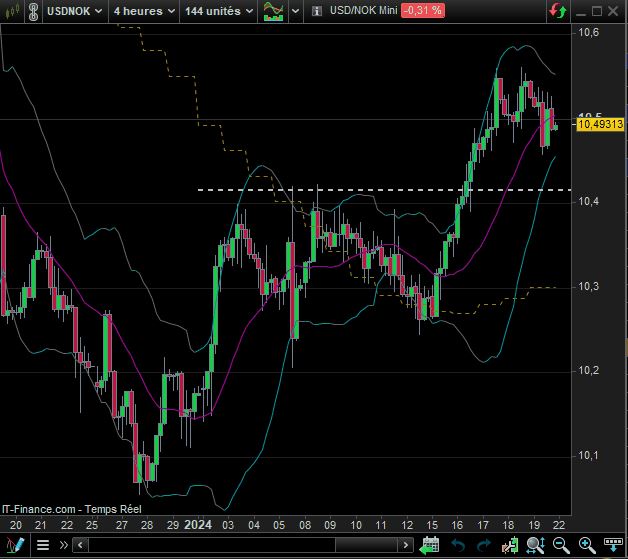Open the drawing tools pencil icon
Screen dimensions: 628x560
[x=14, y=545]
